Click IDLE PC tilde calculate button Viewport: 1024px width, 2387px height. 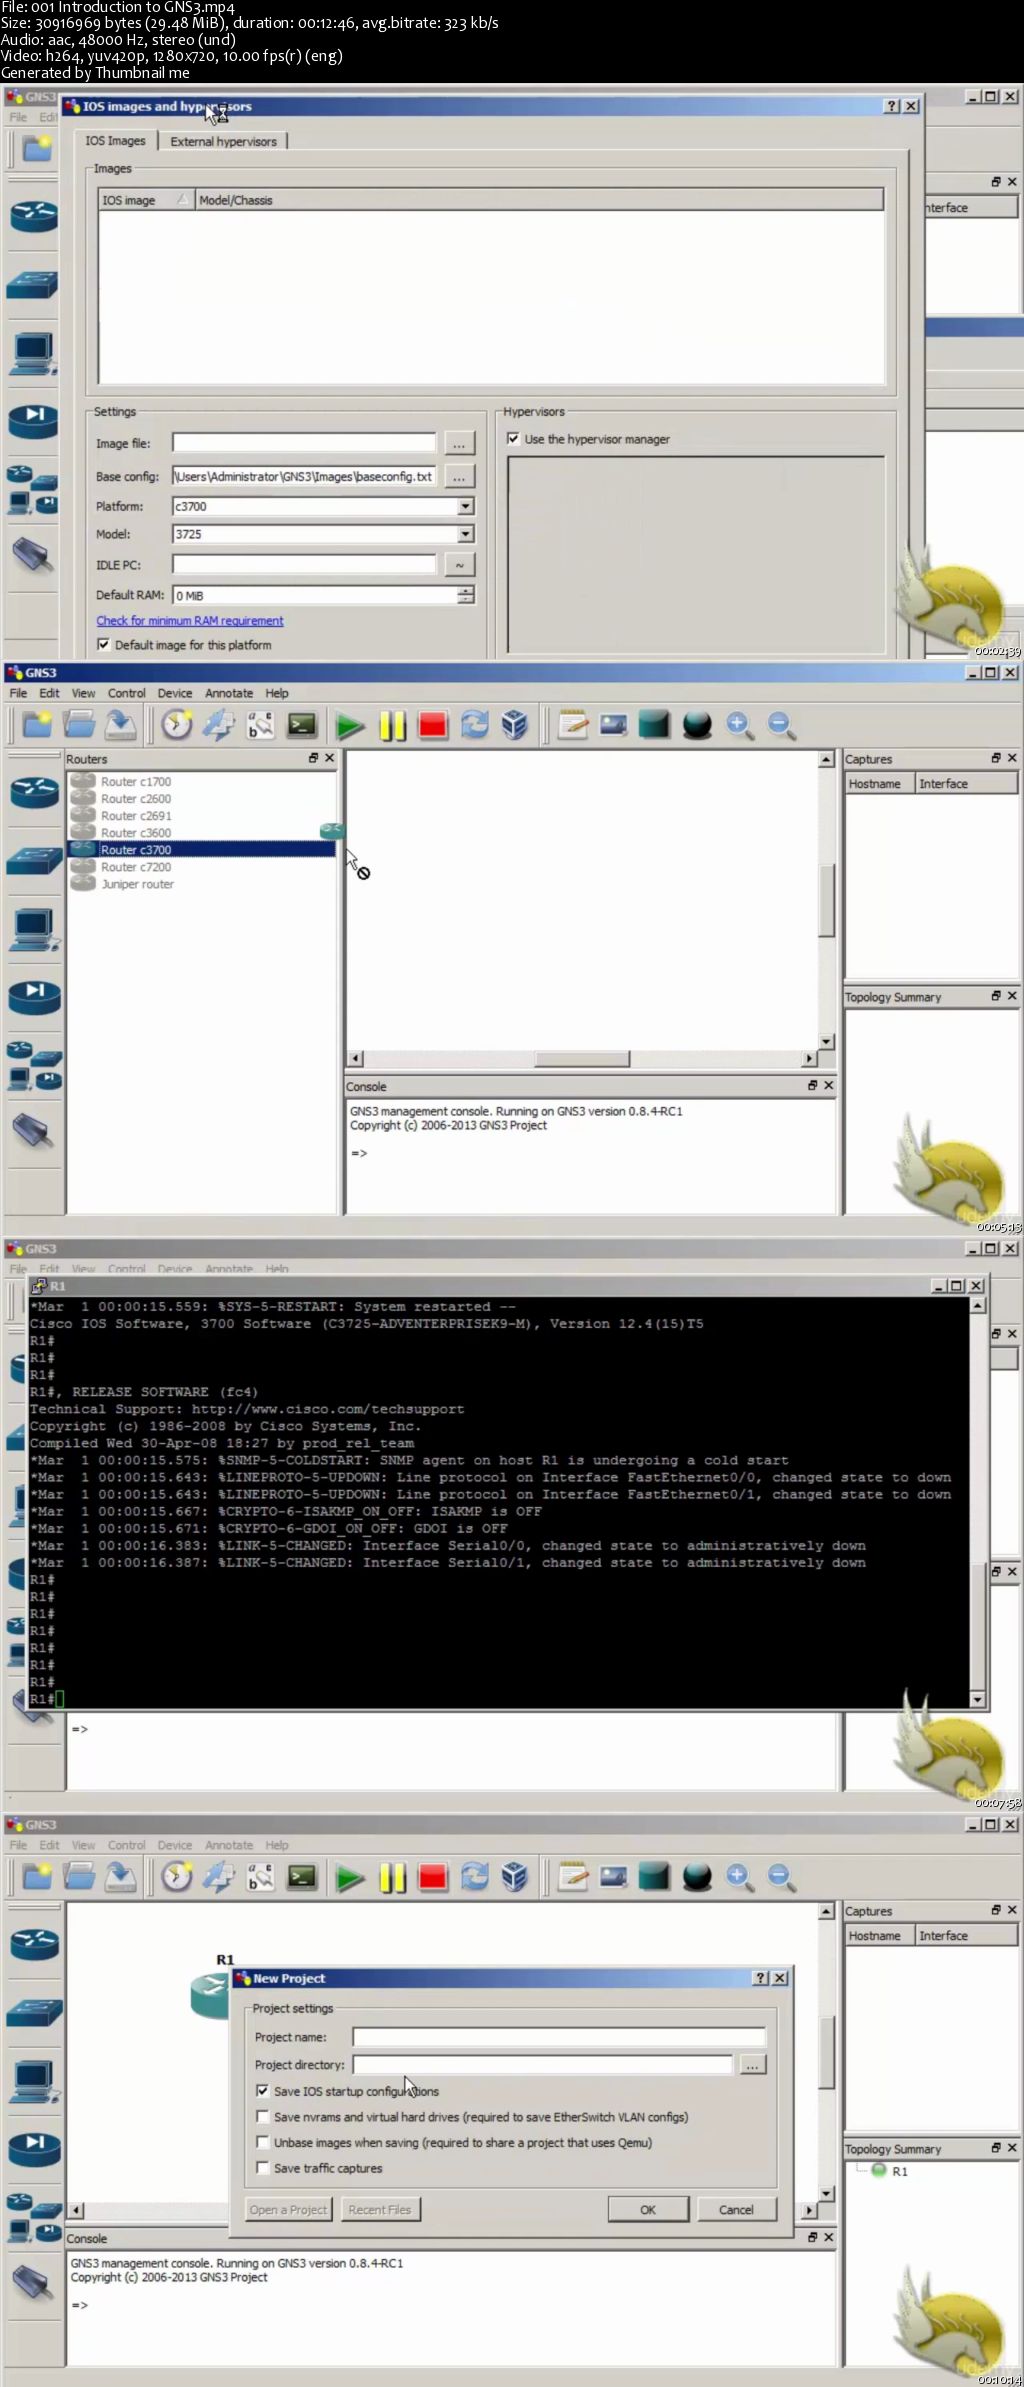pos(459,565)
